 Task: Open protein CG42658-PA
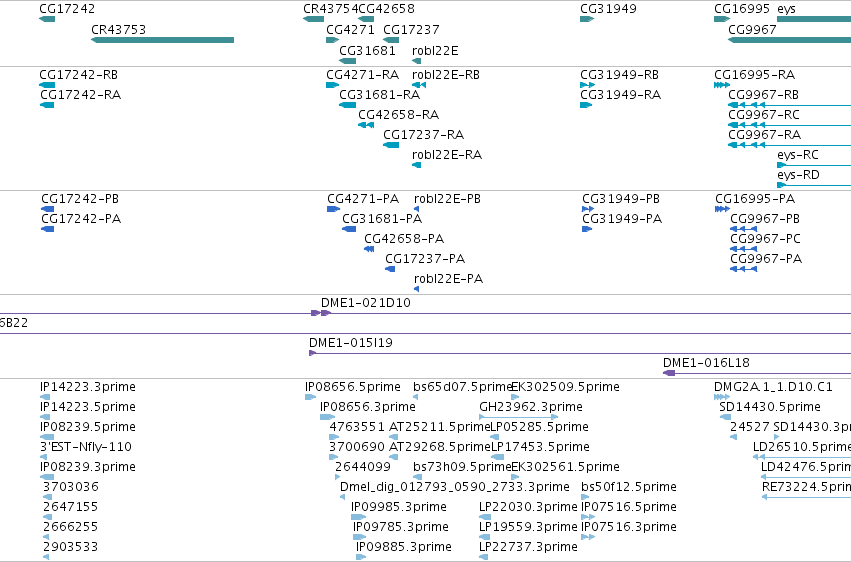404,239
